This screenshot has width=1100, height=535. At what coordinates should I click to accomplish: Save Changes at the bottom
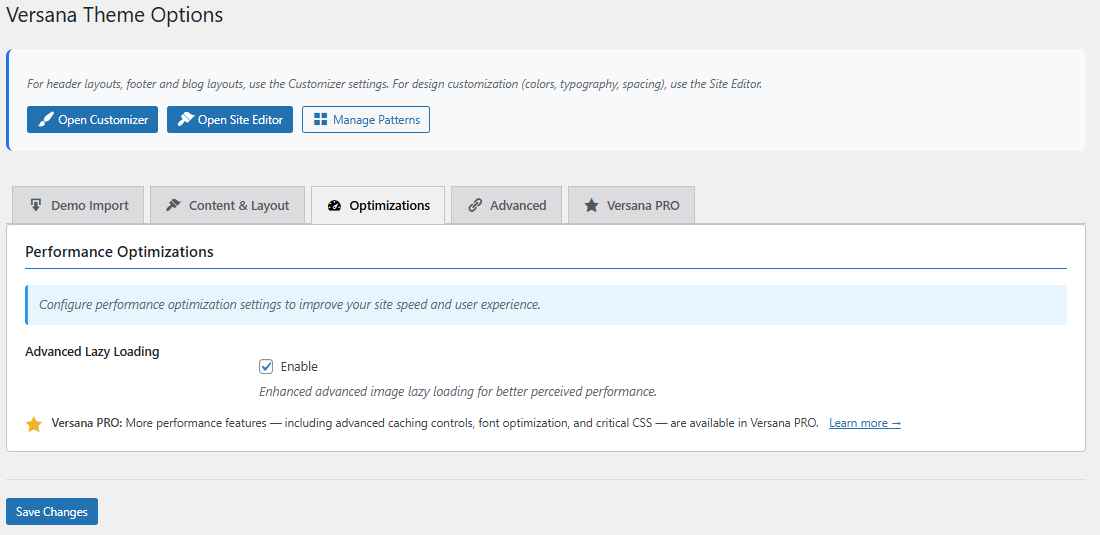pyautogui.click(x=52, y=512)
